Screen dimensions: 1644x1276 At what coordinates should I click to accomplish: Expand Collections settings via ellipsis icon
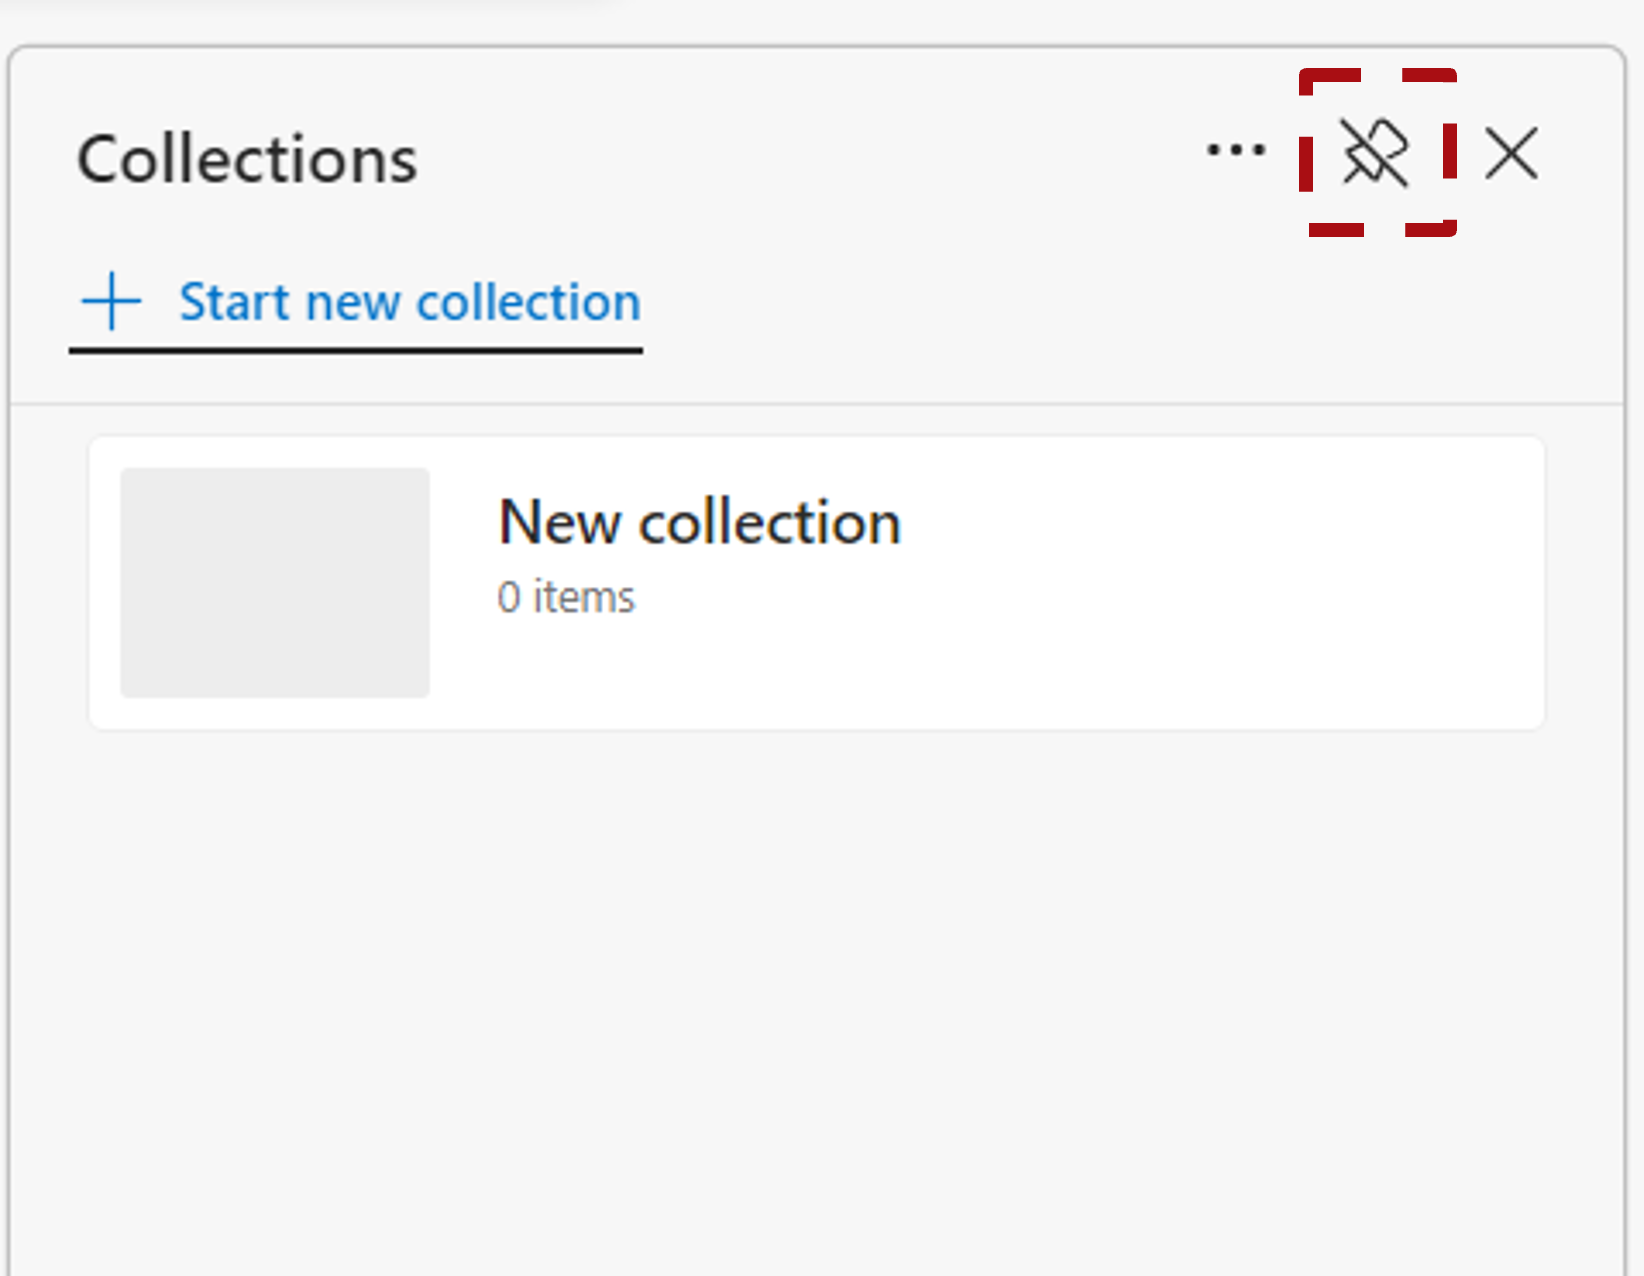click(1236, 152)
